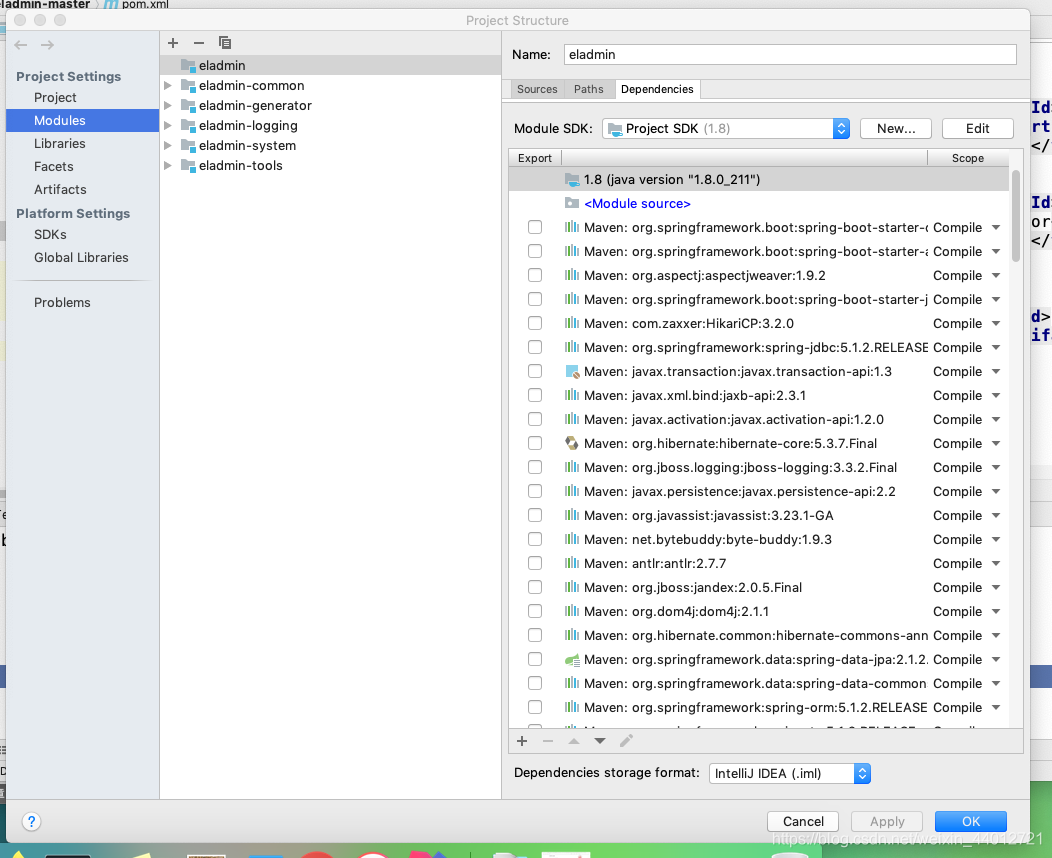
Task: Open help with the question mark icon
Action: point(31,821)
